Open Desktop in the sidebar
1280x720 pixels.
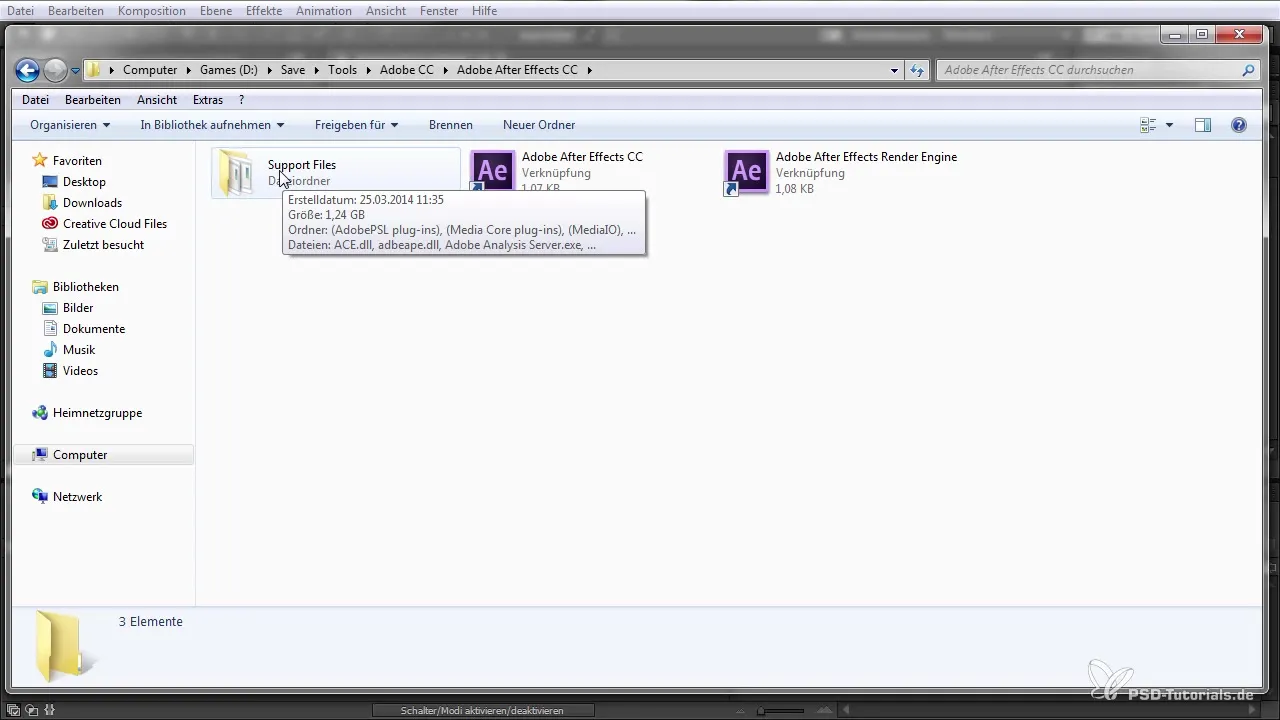coord(84,182)
